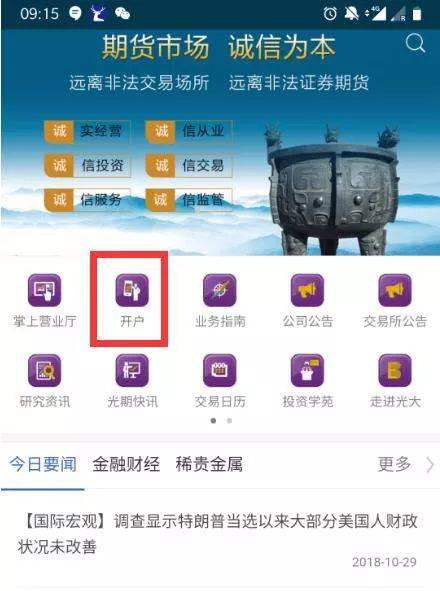440x591 pixels.
Task: Open 公司公告 megaphone icon
Action: click(x=307, y=290)
